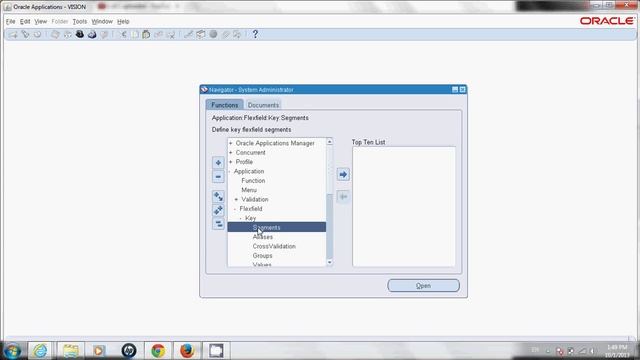640x360 pixels.
Task: Click the Switch Responsibility hat icon
Action: pyautogui.click(x=80, y=35)
